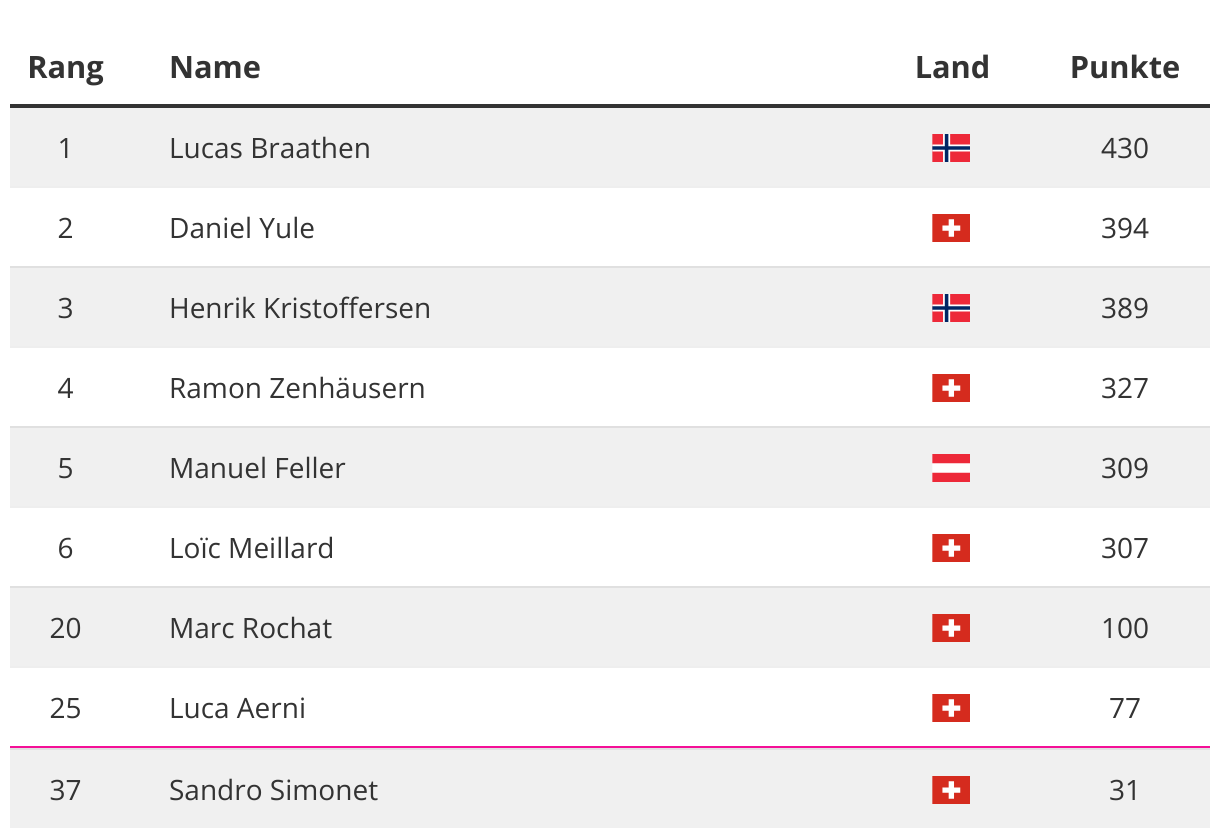The height and width of the screenshot is (838, 1220).
Task: Click on Manuel Feller's name
Action: [x=258, y=468]
